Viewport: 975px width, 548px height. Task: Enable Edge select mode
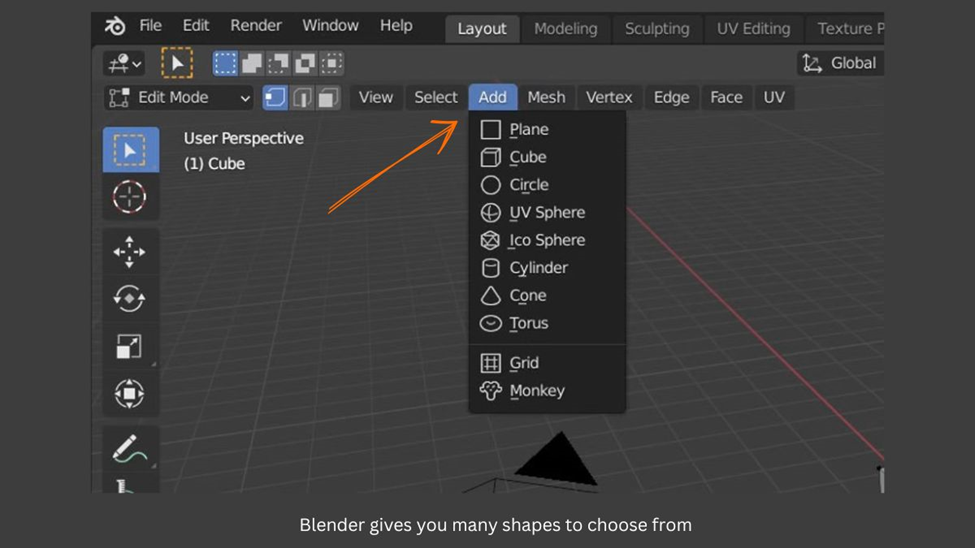coord(302,98)
